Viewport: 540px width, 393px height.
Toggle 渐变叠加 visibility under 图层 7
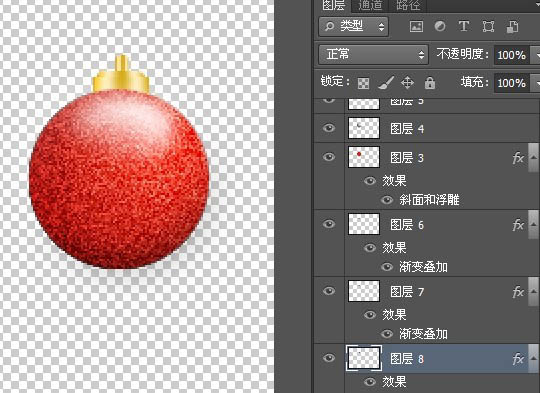387,334
